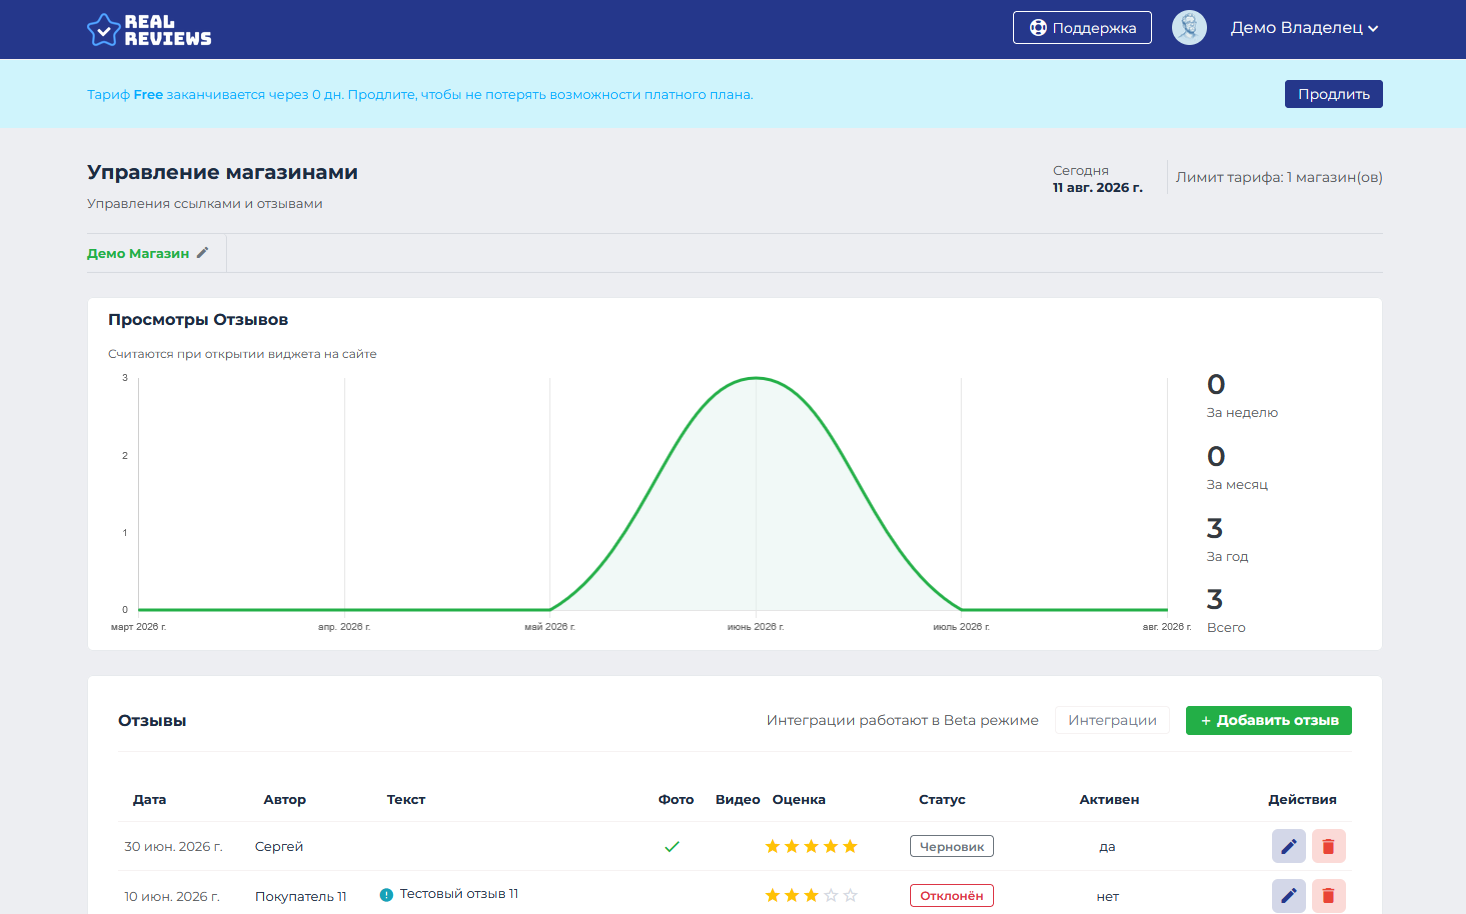Viewport: 1466px width, 914px height.
Task: Click photo checkmark in Сергей's row
Action: (x=672, y=846)
